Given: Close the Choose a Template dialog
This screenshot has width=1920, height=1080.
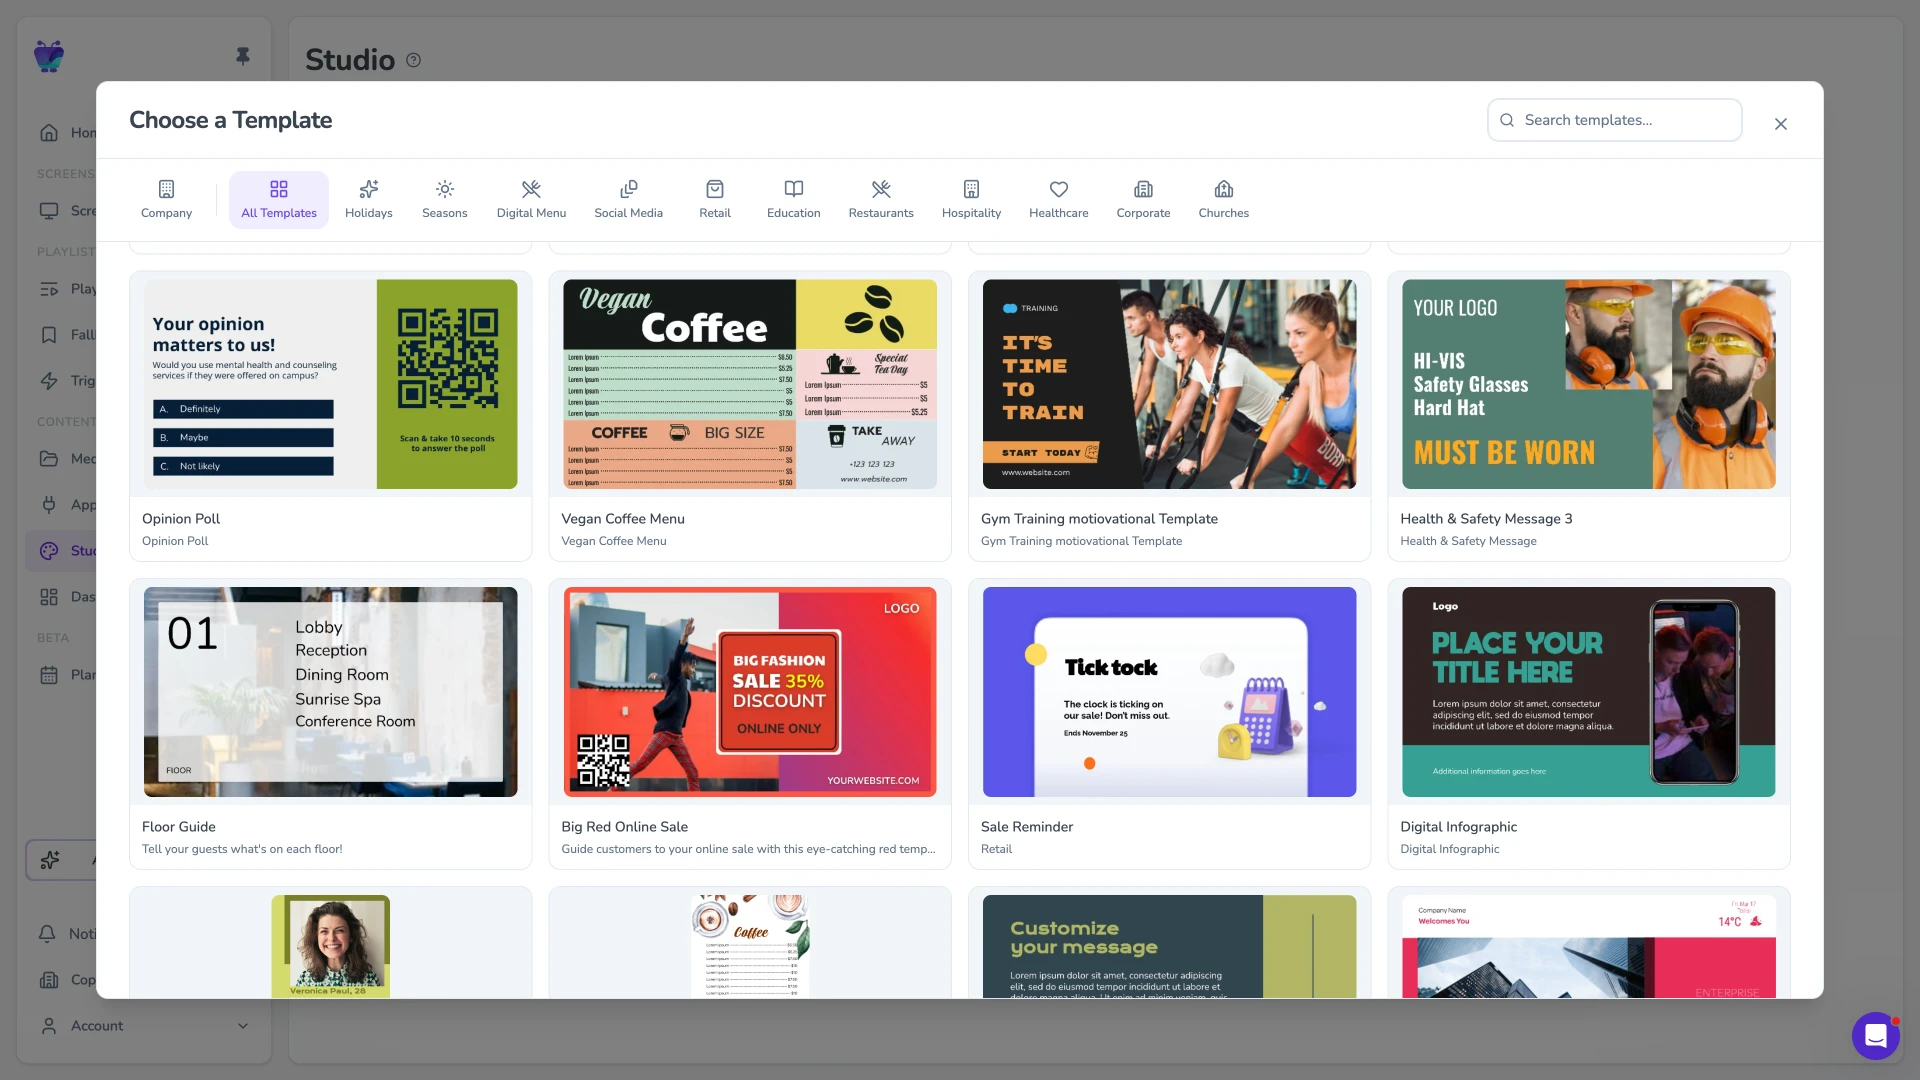Looking at the screenshot, I should click(x=1781, y=124).
